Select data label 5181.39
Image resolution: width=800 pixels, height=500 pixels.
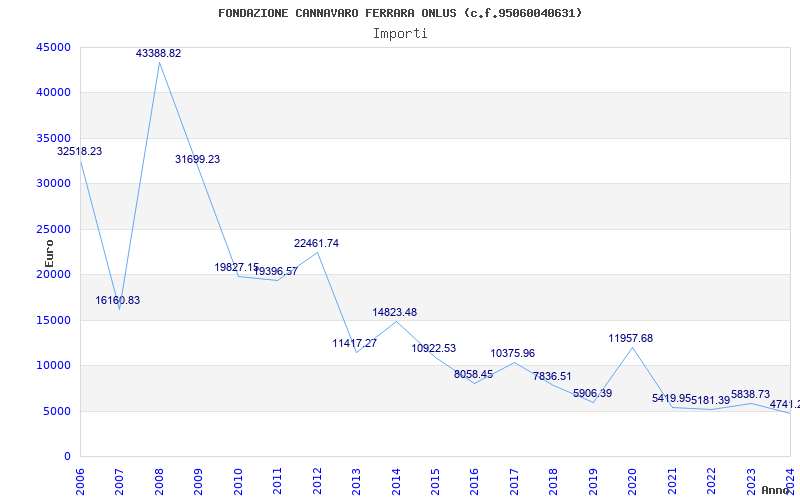tap(710, 401)
